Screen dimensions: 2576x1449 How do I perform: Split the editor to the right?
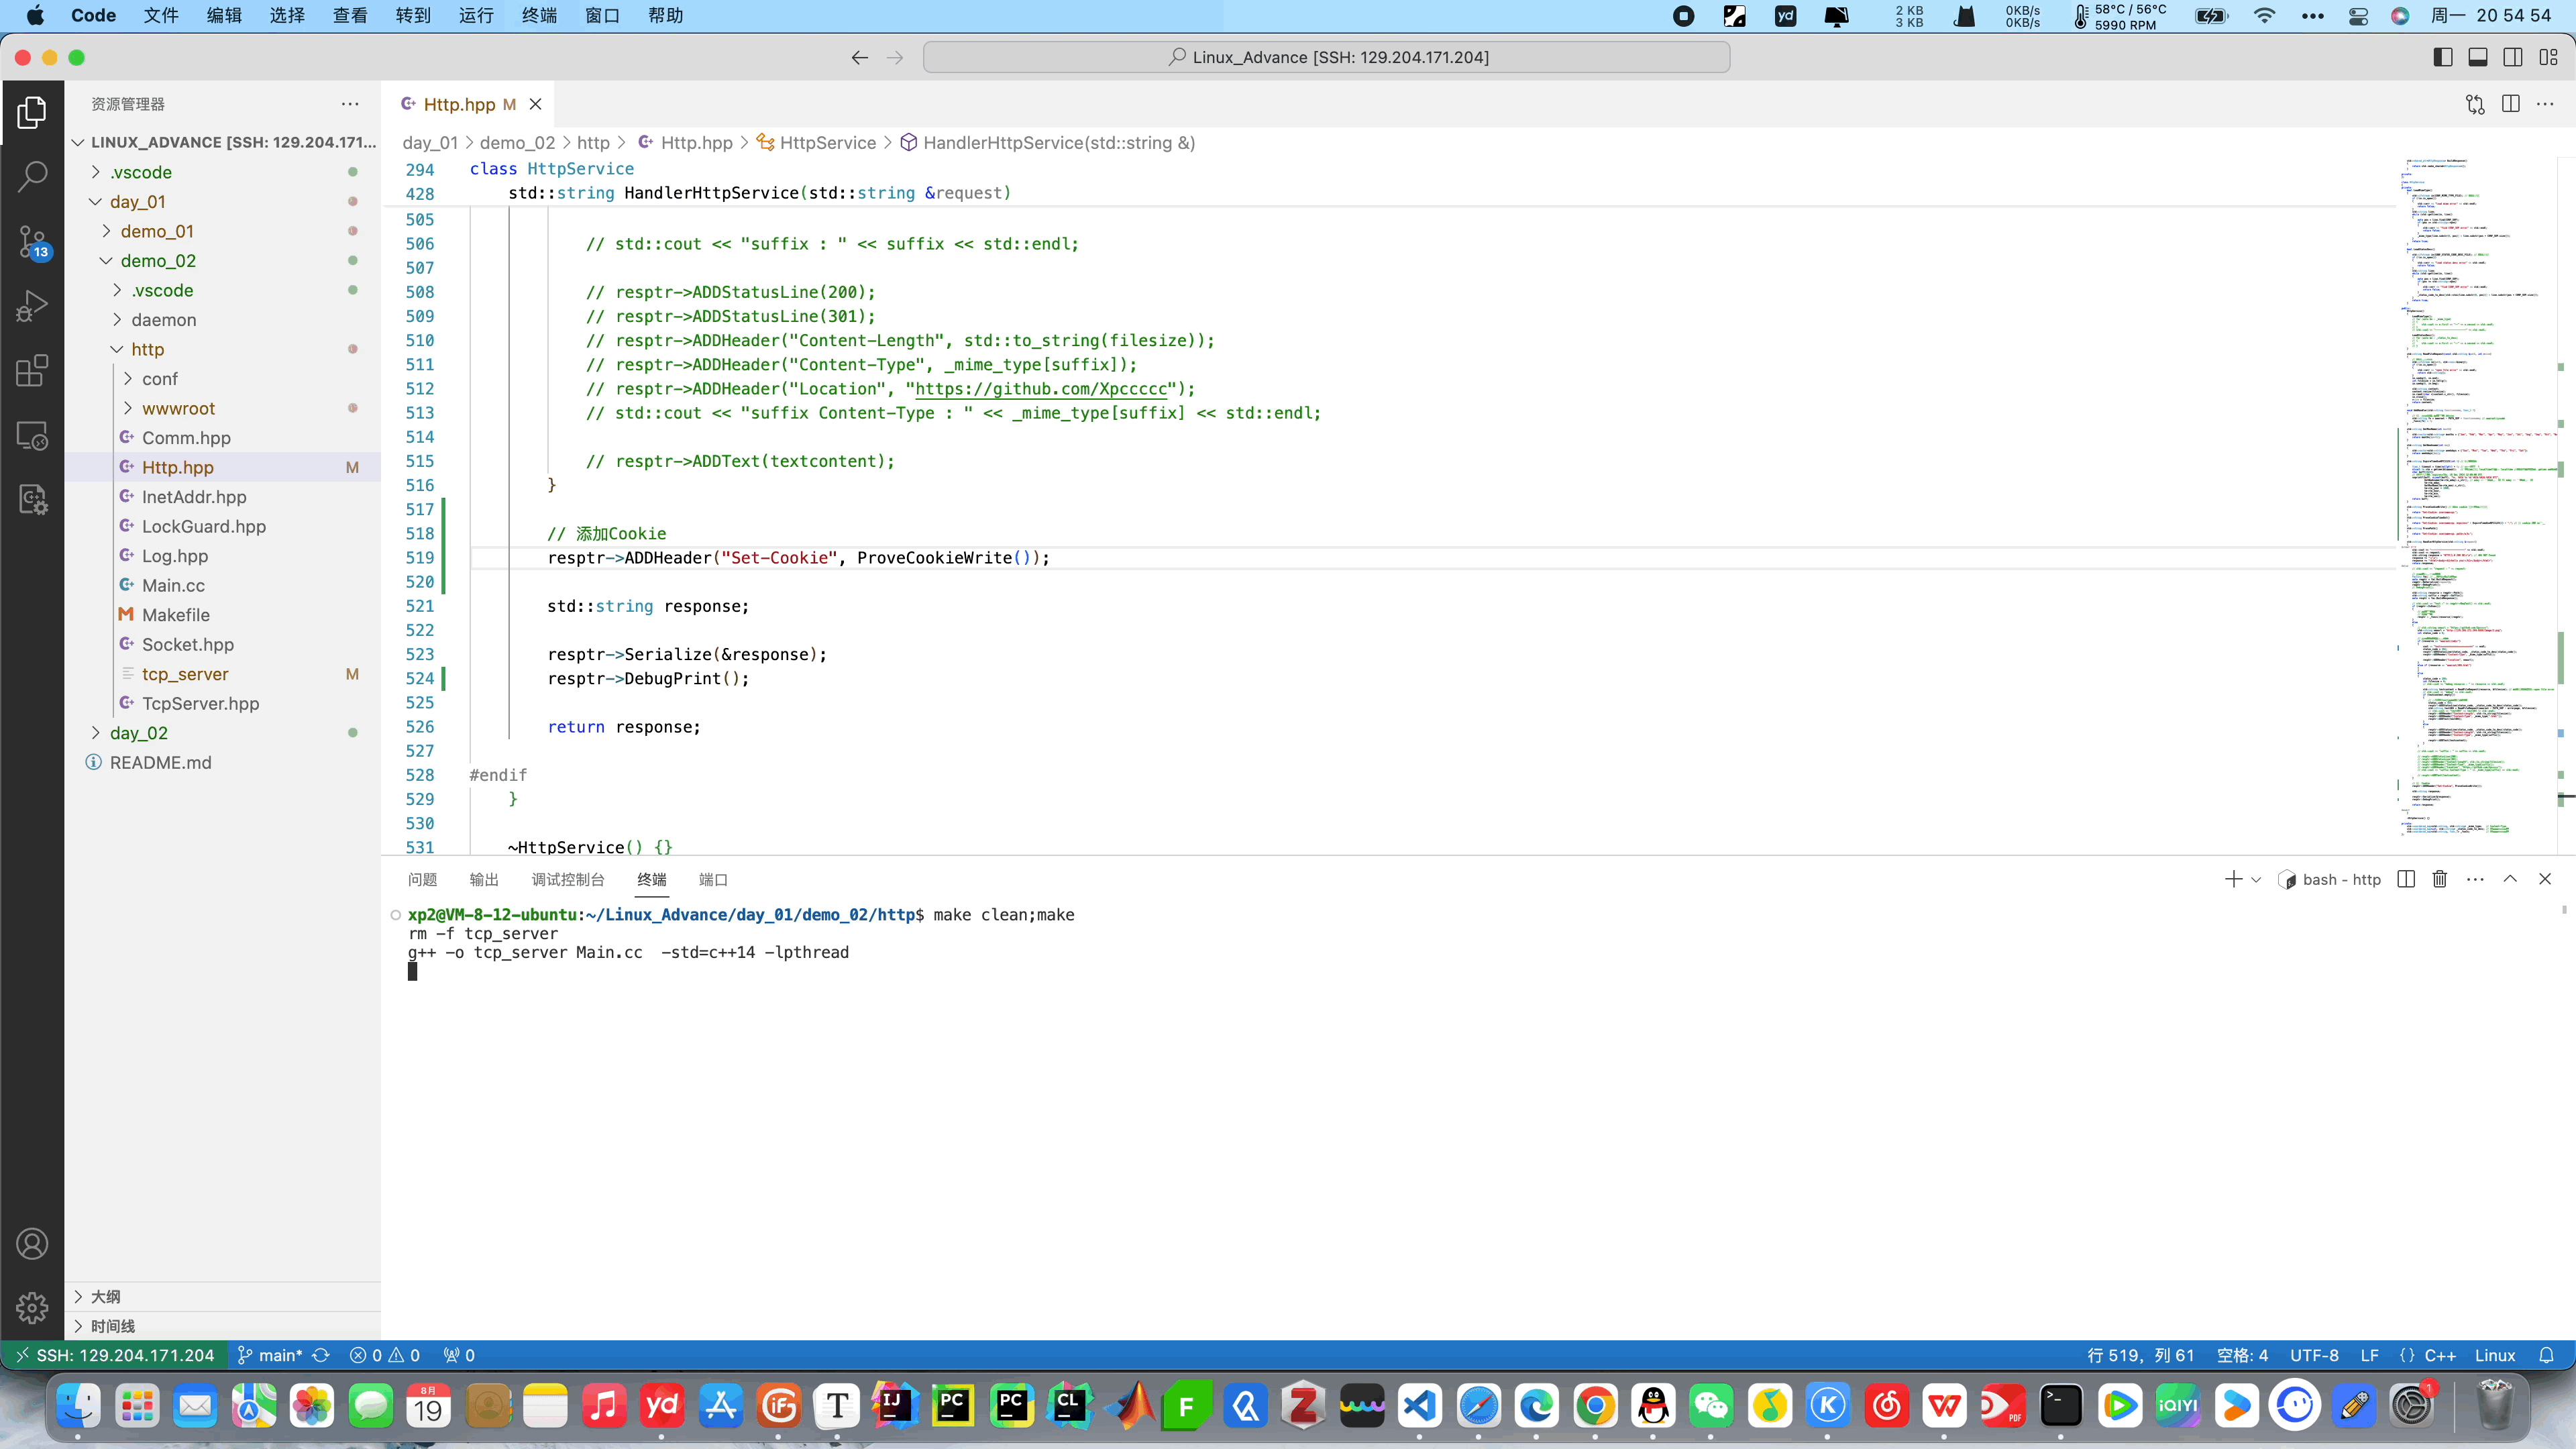tap(2510, 104)
